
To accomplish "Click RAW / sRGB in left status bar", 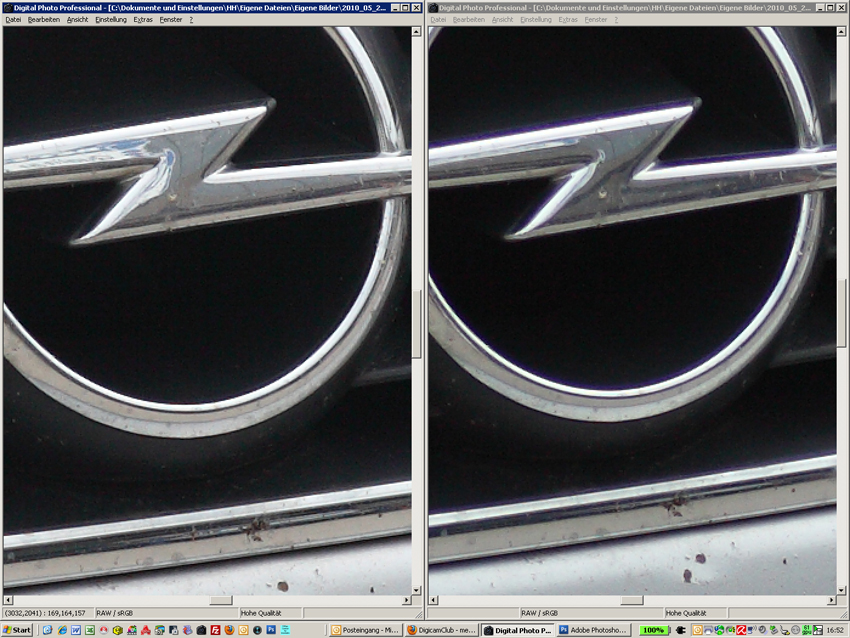I will (114, 613).
